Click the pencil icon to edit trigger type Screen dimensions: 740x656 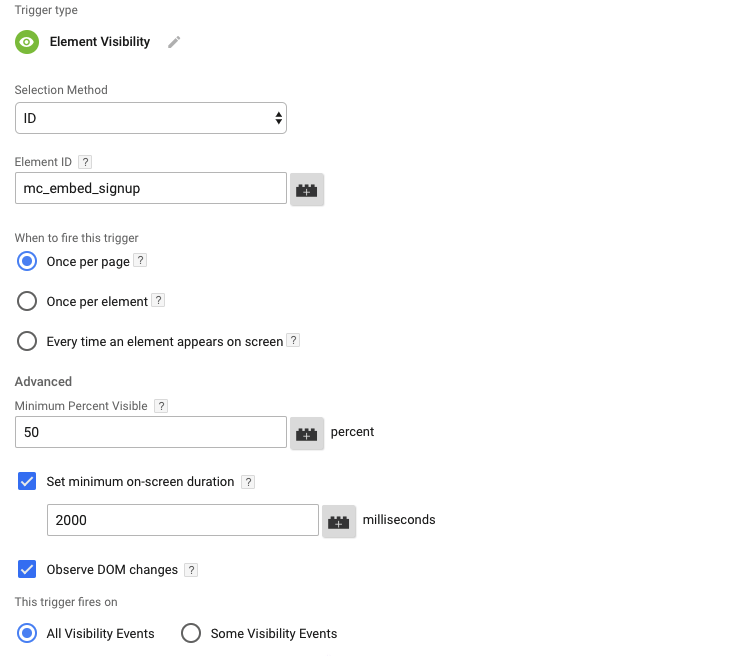(174, 42)
